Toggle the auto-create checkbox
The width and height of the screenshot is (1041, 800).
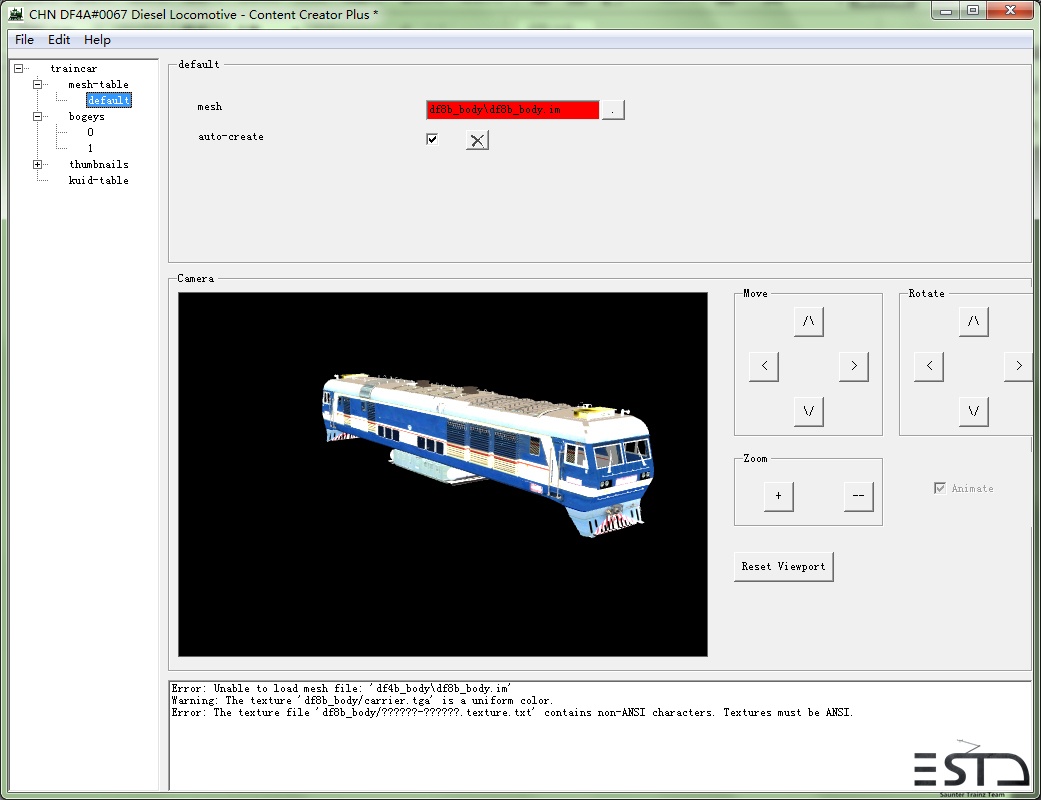click(432, 139)
